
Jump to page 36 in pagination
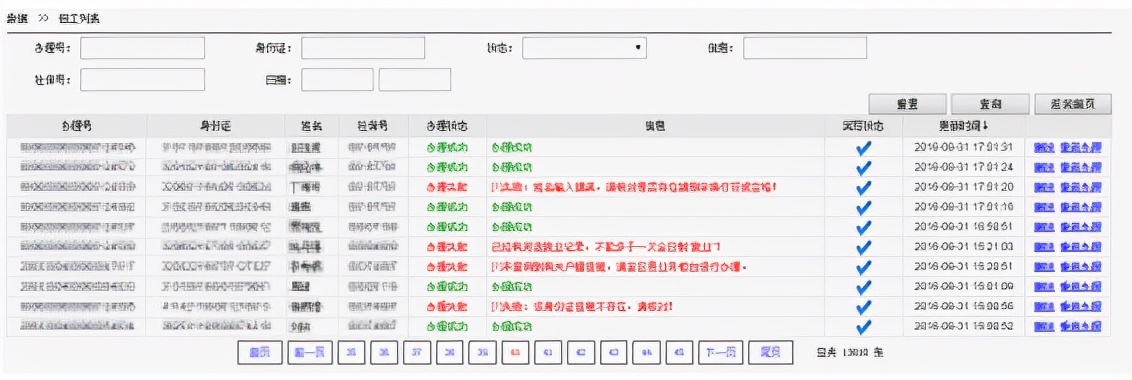pyautogui.click(x=384, y=353)
